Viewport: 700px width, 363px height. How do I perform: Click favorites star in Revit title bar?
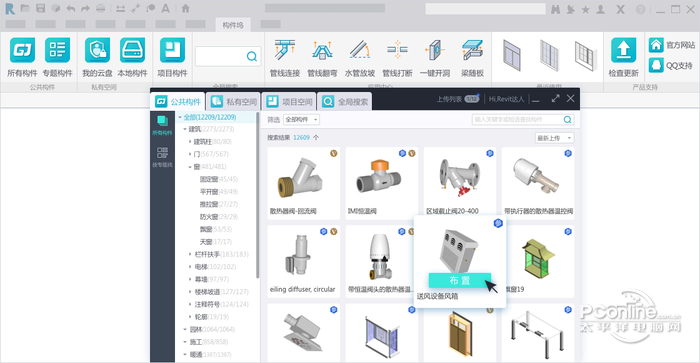pos(586,9)
